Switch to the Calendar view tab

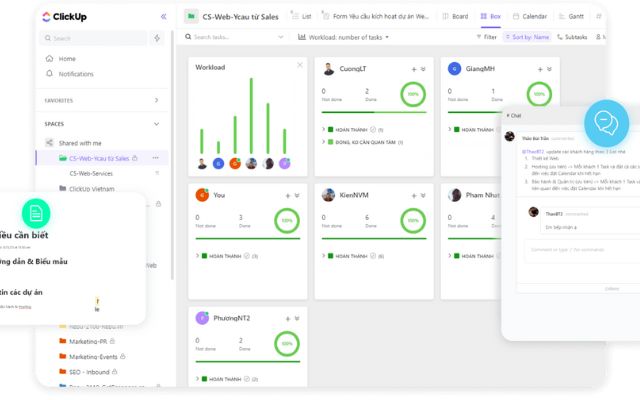click(x=530, y=16)
